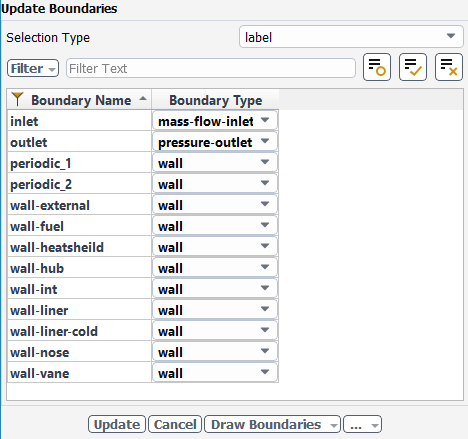Open the Filter dropdown button

tap(33, 68)
